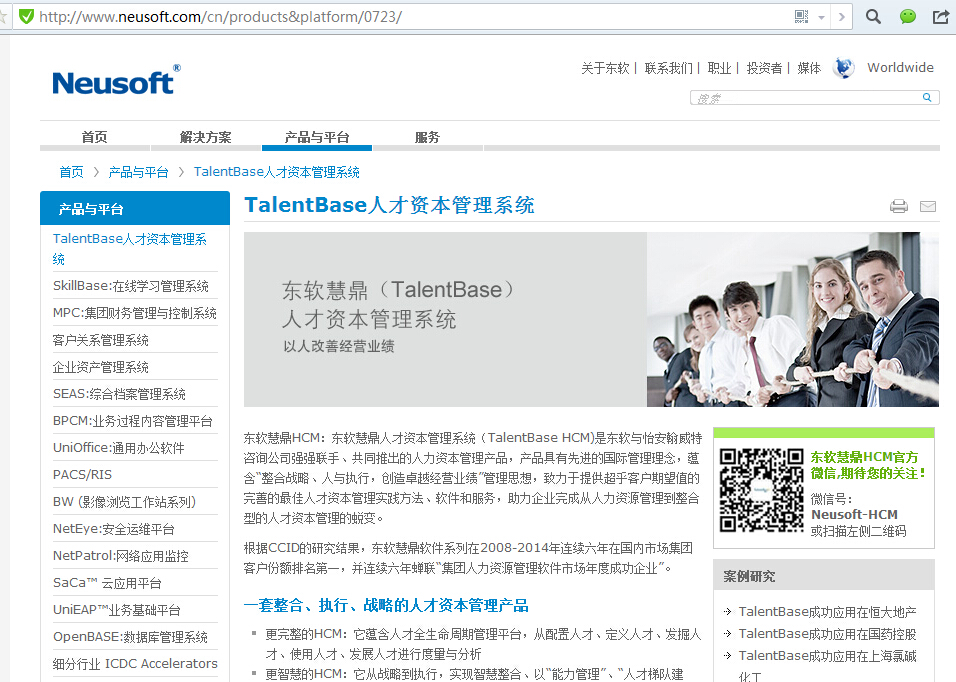Open SEAS:综合档案管理系统 in the sidebar
Image resolution: width=956 pixels, height=682 pixels.
[119, 394]
